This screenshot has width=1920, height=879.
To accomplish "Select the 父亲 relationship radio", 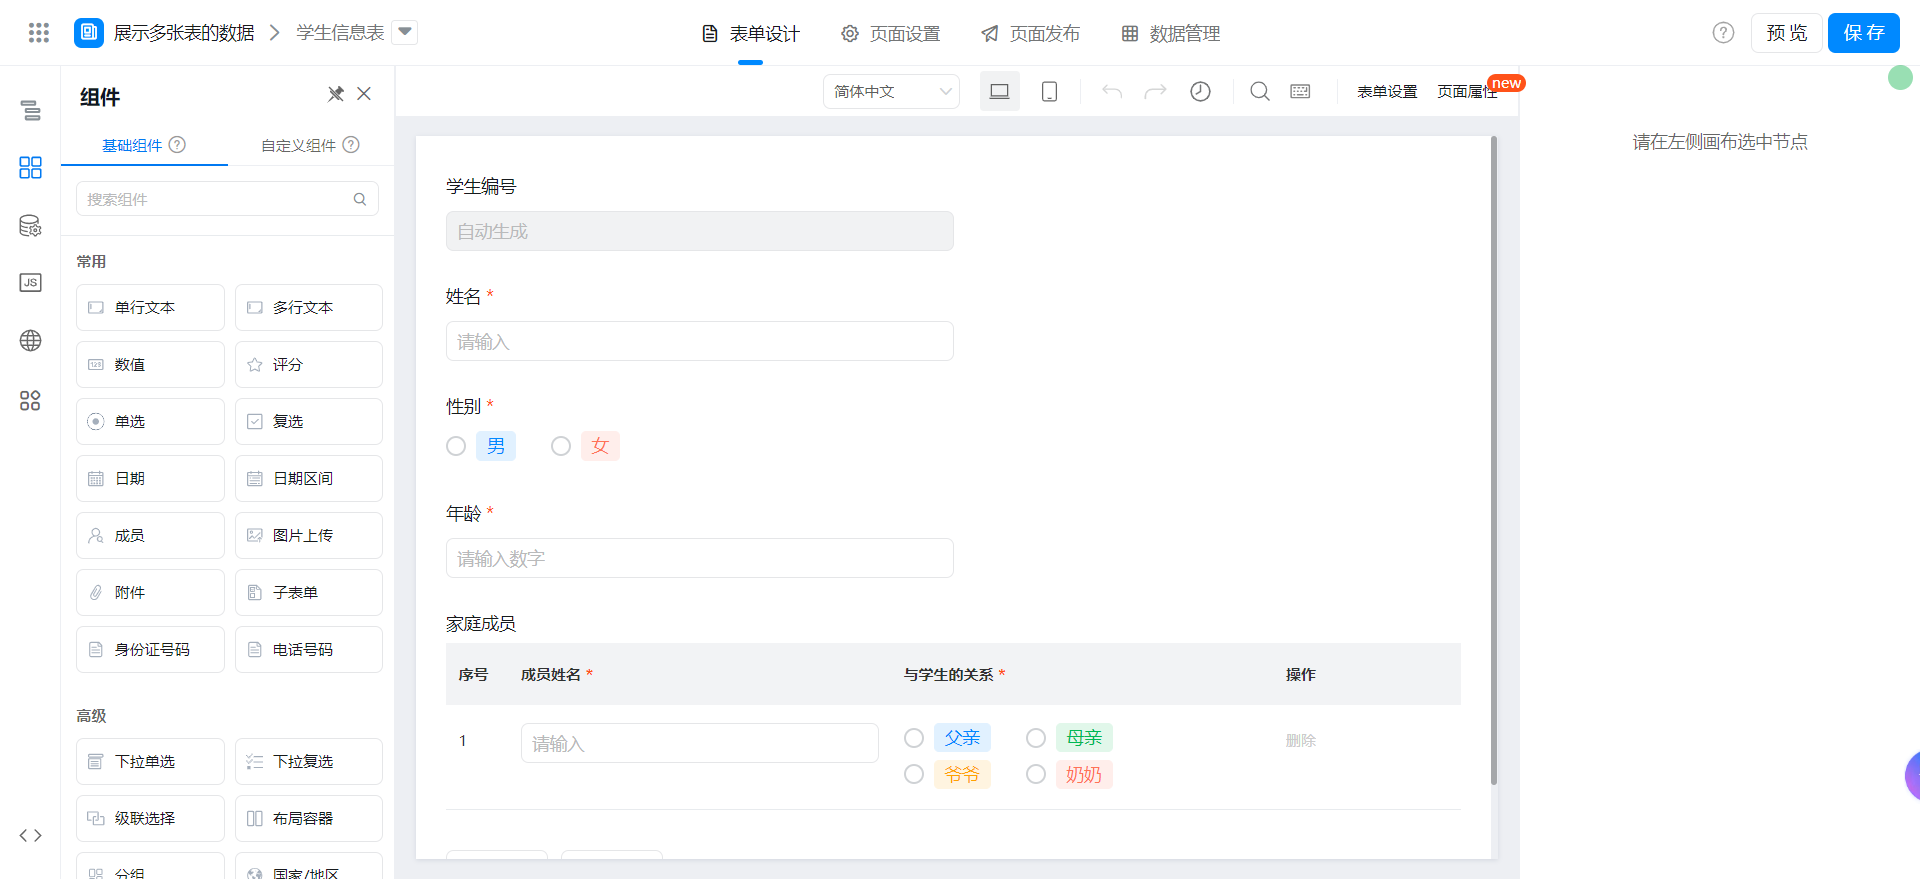I will point(914,738).
